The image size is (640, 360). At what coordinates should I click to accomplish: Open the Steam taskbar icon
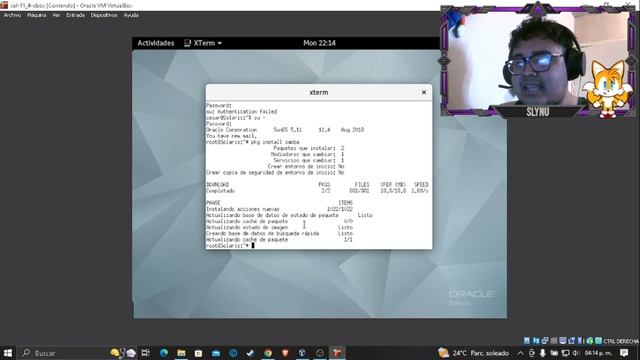point(250,353)
